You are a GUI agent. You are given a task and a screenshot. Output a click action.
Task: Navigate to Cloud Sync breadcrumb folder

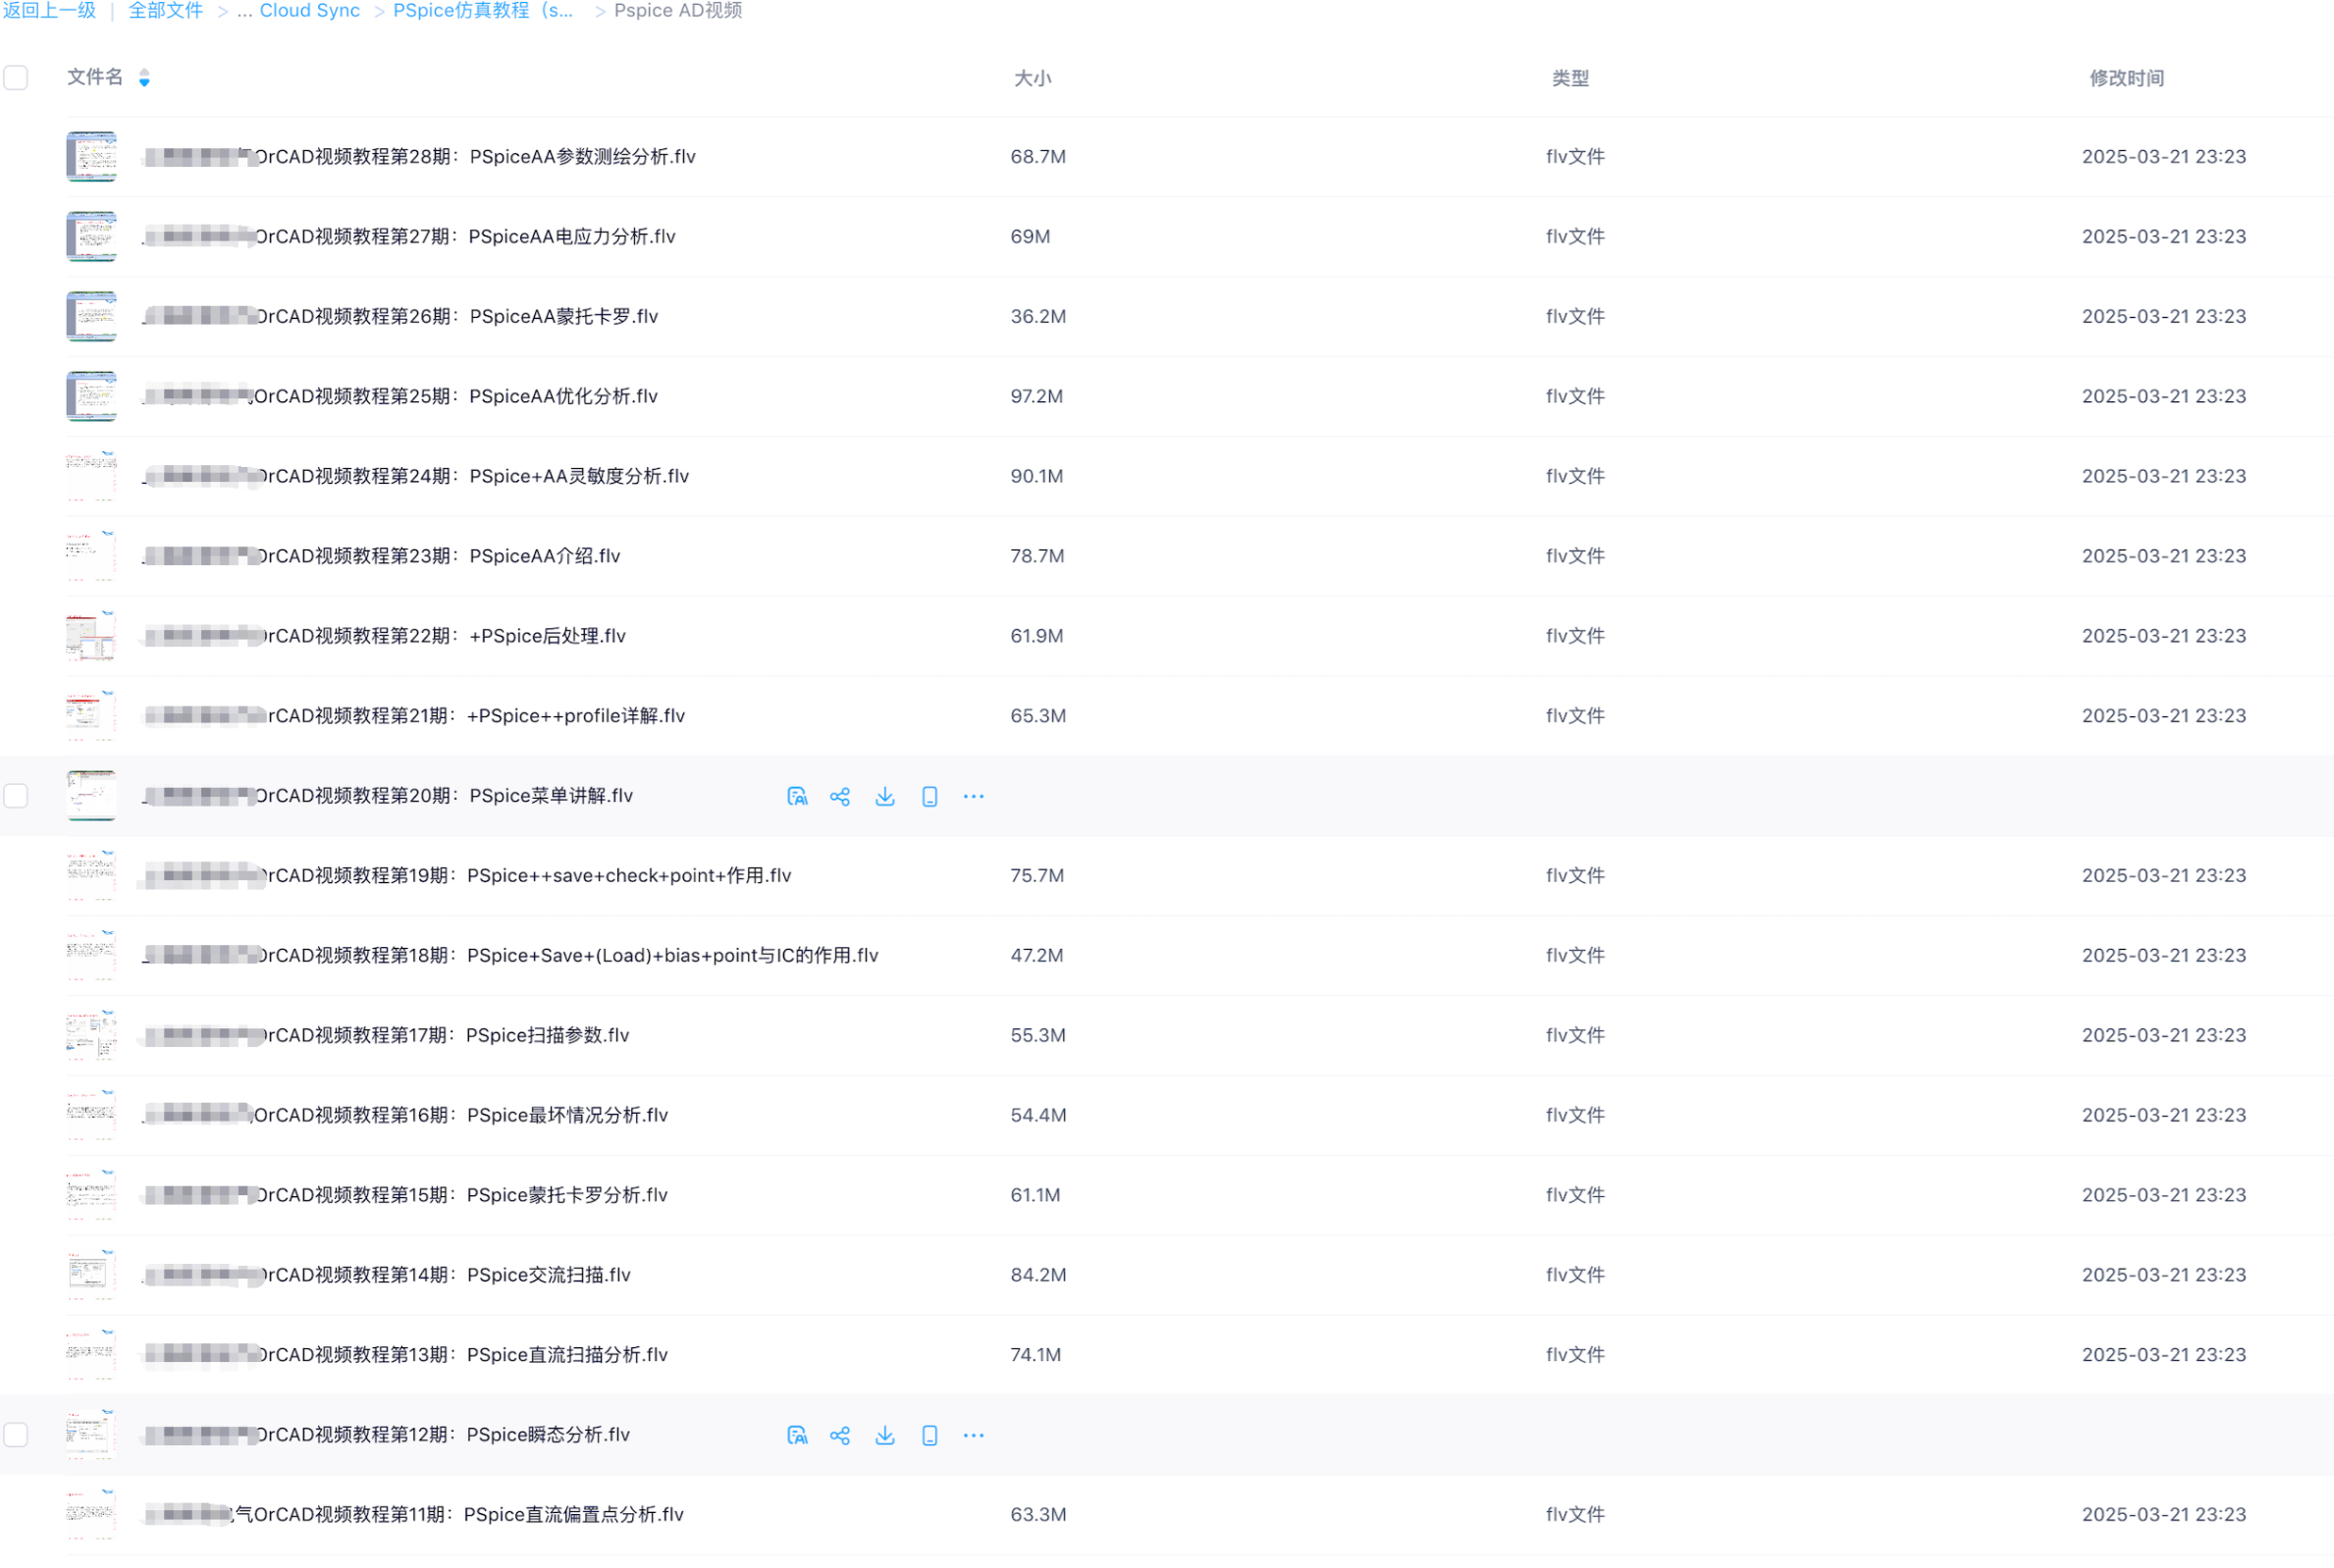[x=309, y=10]
